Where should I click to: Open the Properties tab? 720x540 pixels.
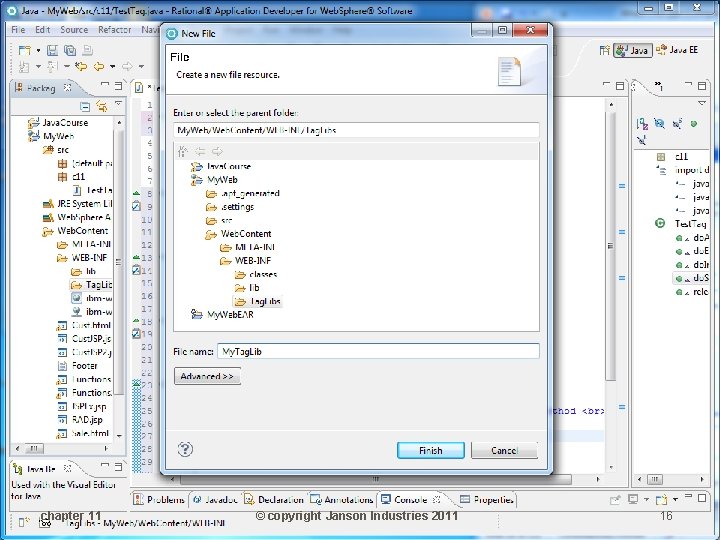(x=487, y=499)
